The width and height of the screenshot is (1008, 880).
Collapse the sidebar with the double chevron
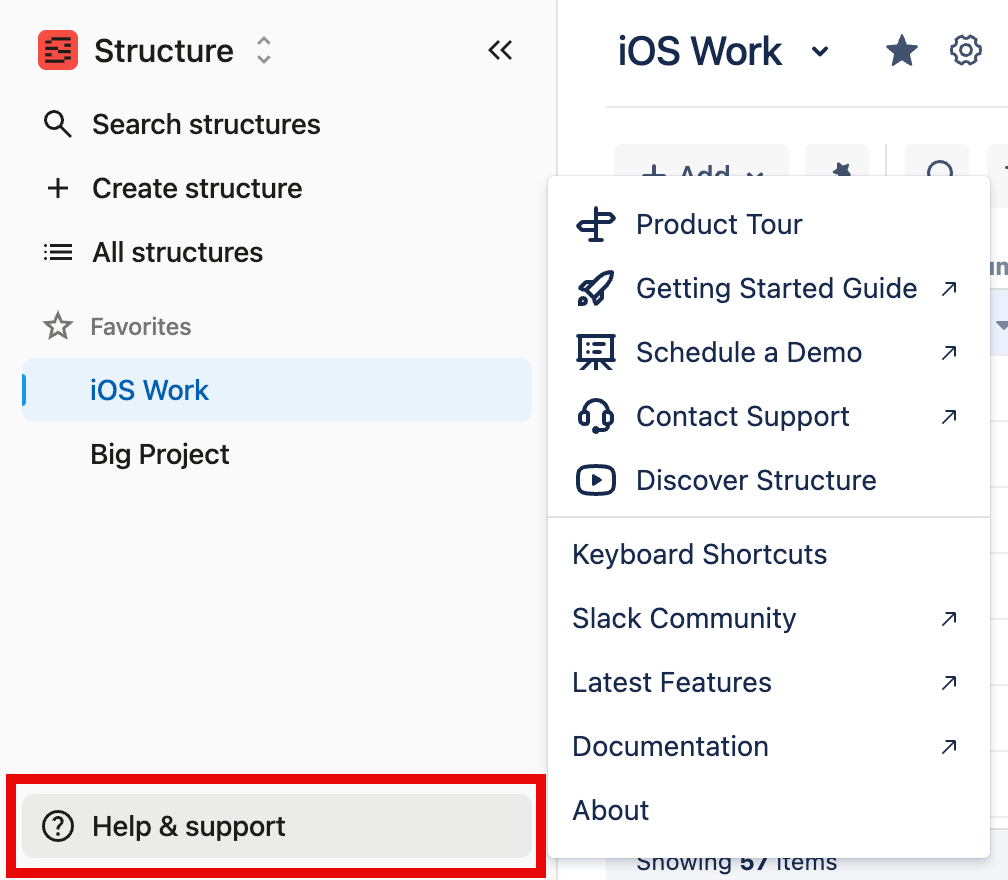pos(500,50)
